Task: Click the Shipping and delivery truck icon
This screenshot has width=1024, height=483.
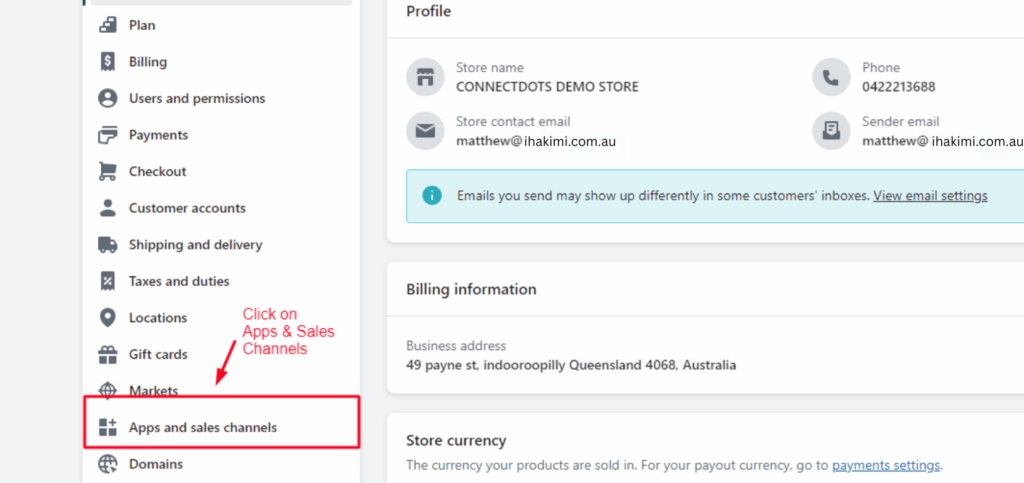Action: [x=108, y=245]
